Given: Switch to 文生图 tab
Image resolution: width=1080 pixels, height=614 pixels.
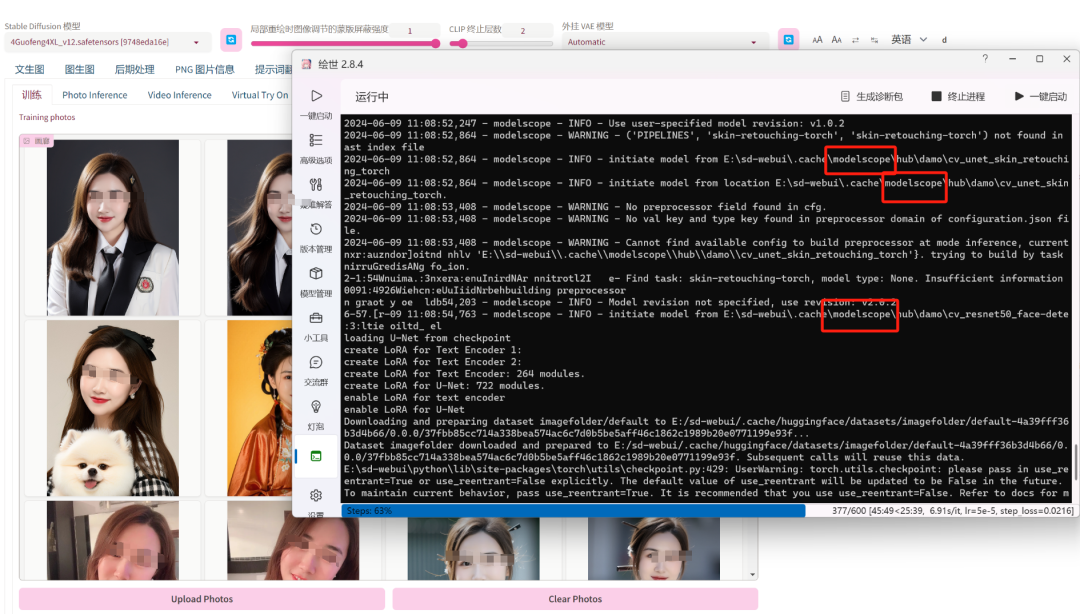Looking at the screenshot, I should pos(30,70).
